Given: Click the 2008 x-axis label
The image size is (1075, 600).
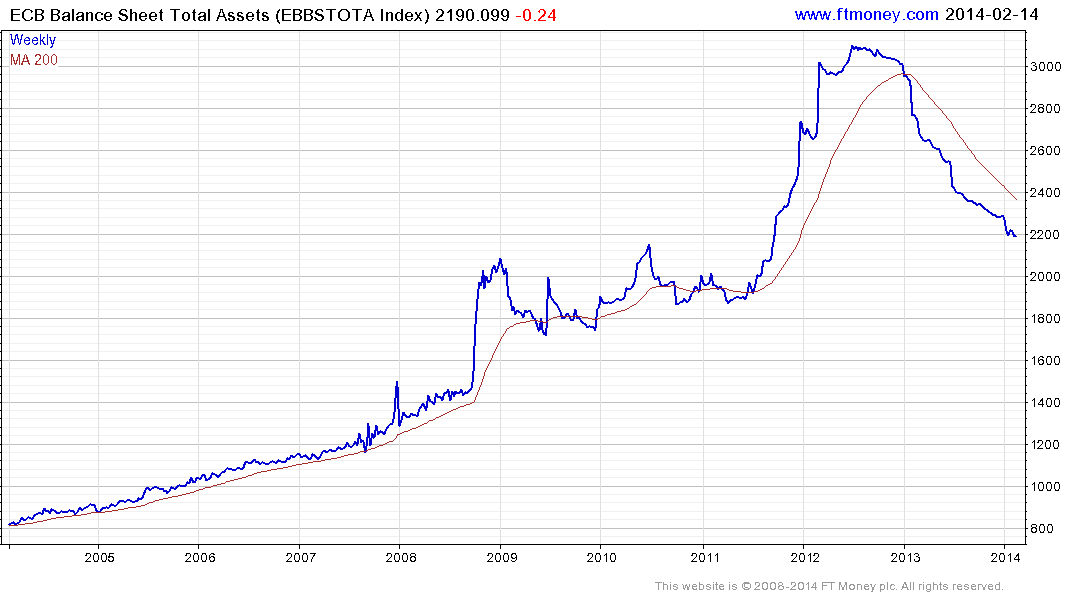Looking at the screenshot, I should [401, 557].
